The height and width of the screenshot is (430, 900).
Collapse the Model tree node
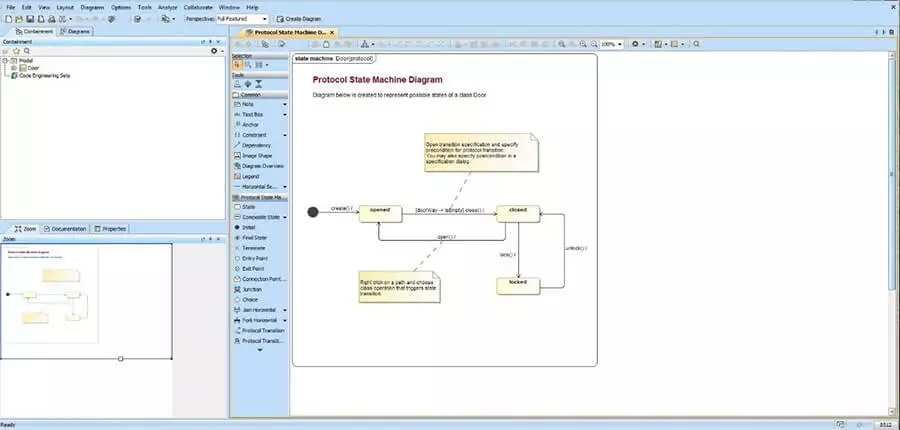pos(5,60)
